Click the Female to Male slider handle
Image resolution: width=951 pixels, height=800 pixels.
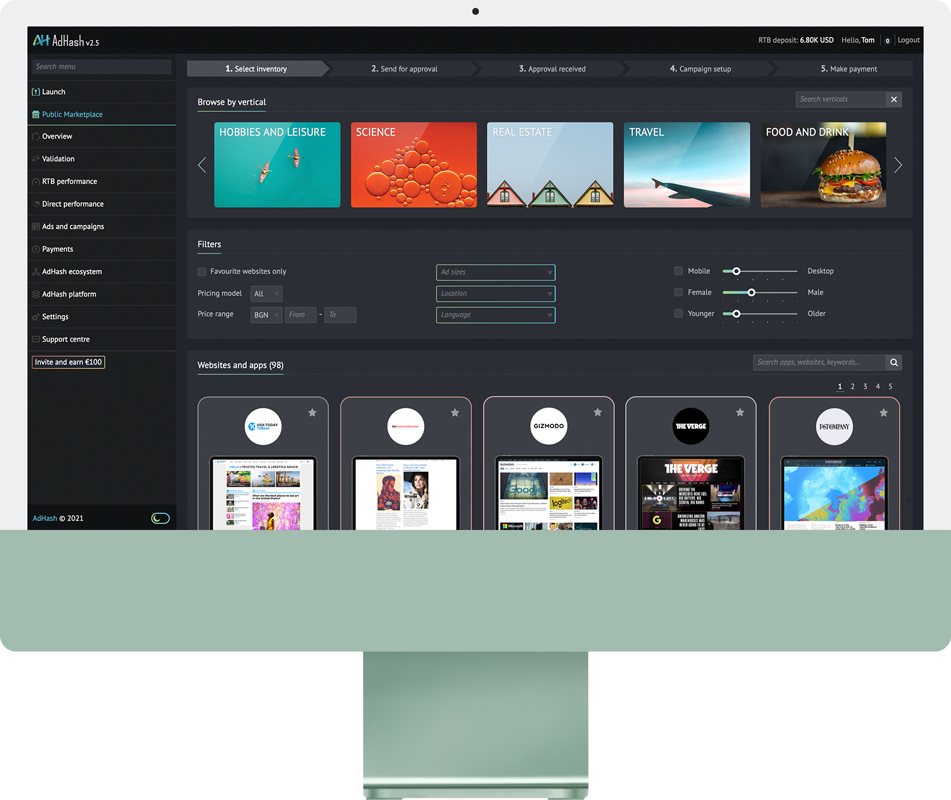pyautogui.click(x=751, y=293)
